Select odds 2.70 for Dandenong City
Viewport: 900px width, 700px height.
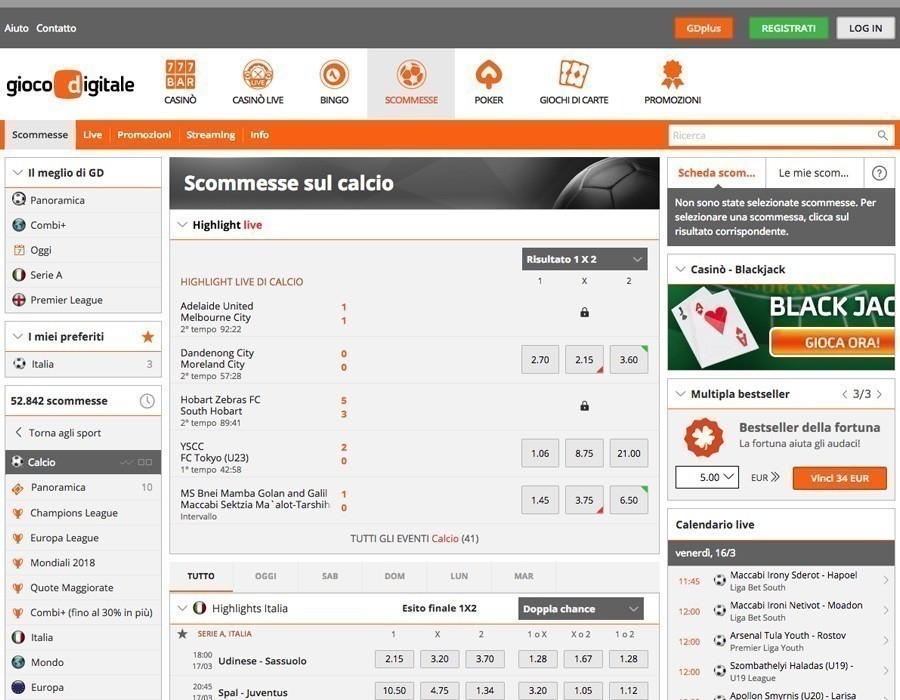point(540,360)
